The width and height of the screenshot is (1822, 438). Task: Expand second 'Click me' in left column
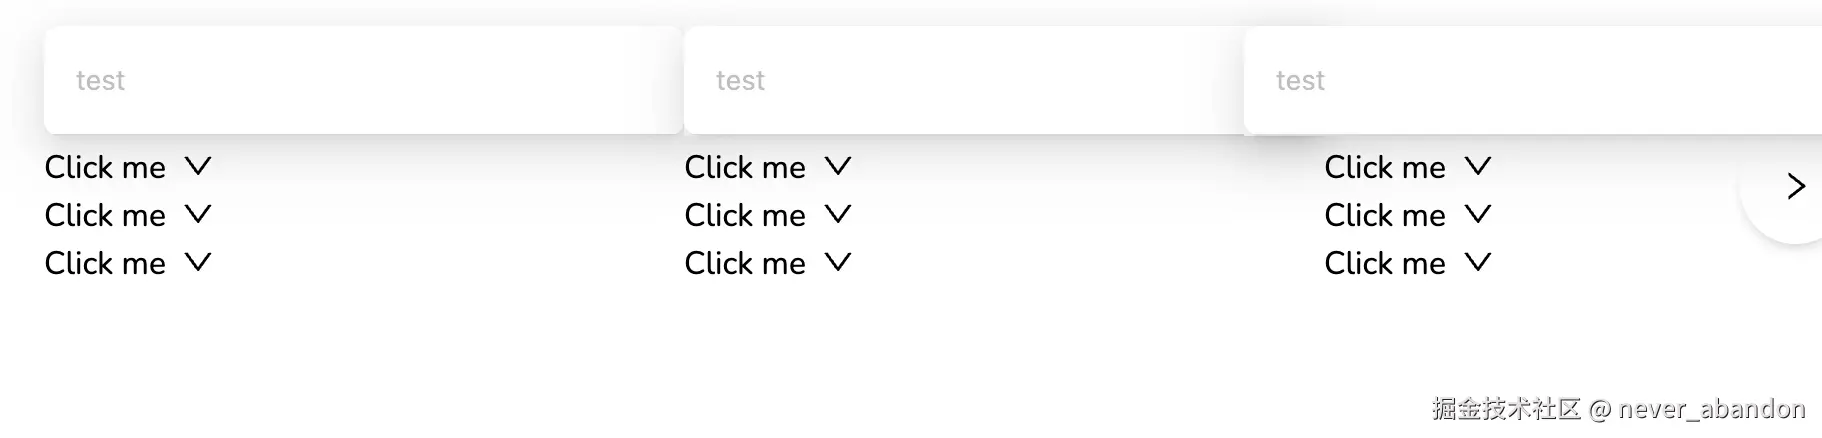[106, 215]
